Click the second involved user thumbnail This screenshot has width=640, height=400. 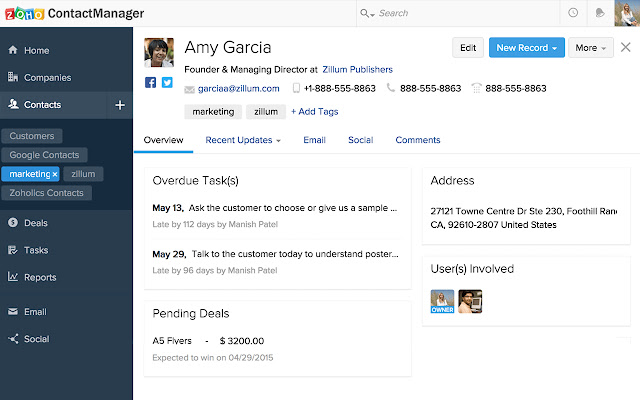[x=470, y=301]
